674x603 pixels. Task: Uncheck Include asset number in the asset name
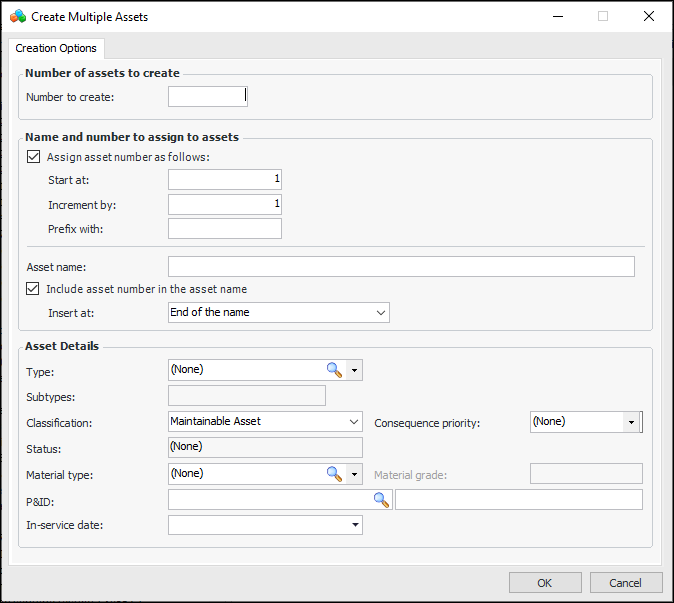point(34,289)
